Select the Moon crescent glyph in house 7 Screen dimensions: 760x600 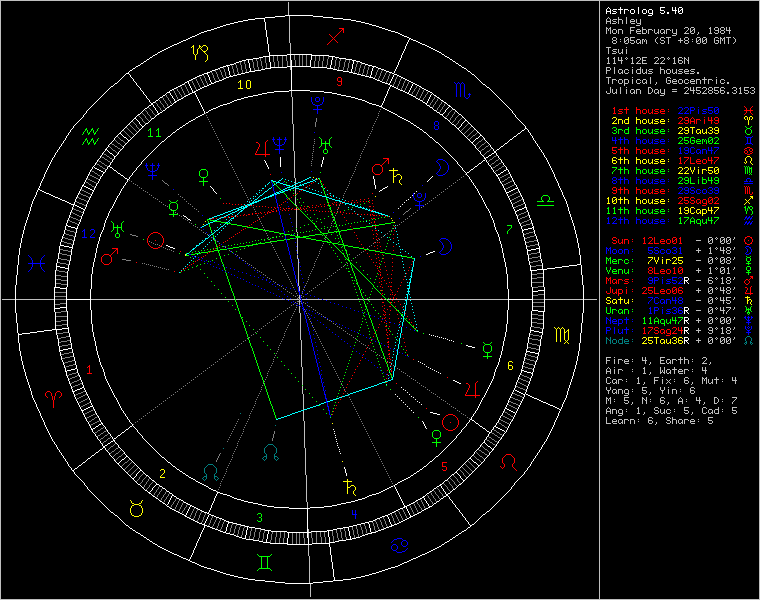pyautogui.click(x=444, y=246)
